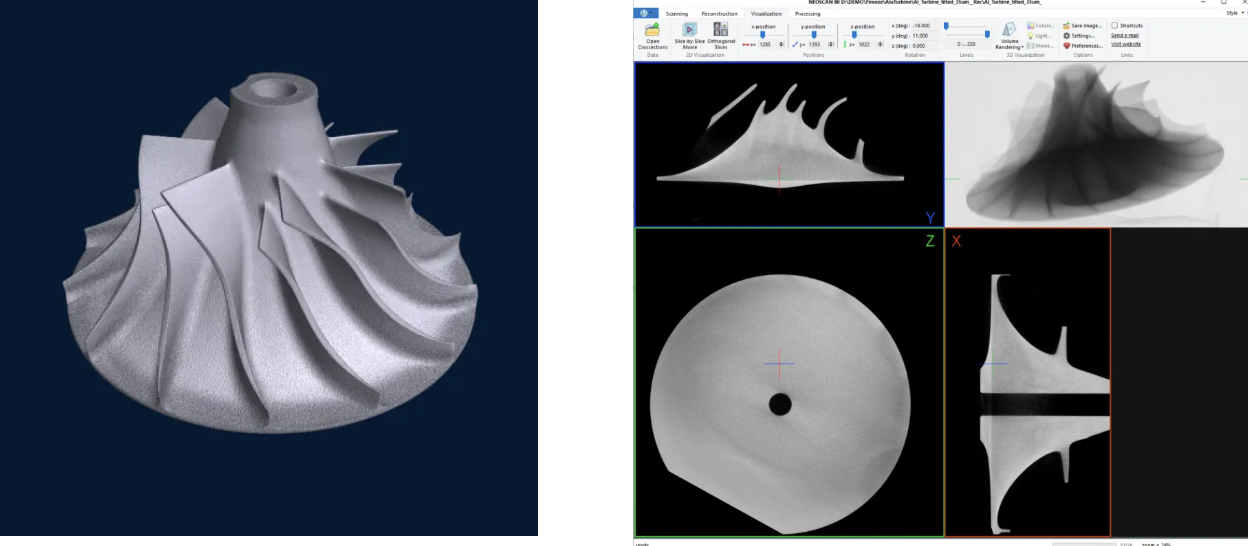Open the Processing tab
This screenshot has width=1248, height=546.
807,14
